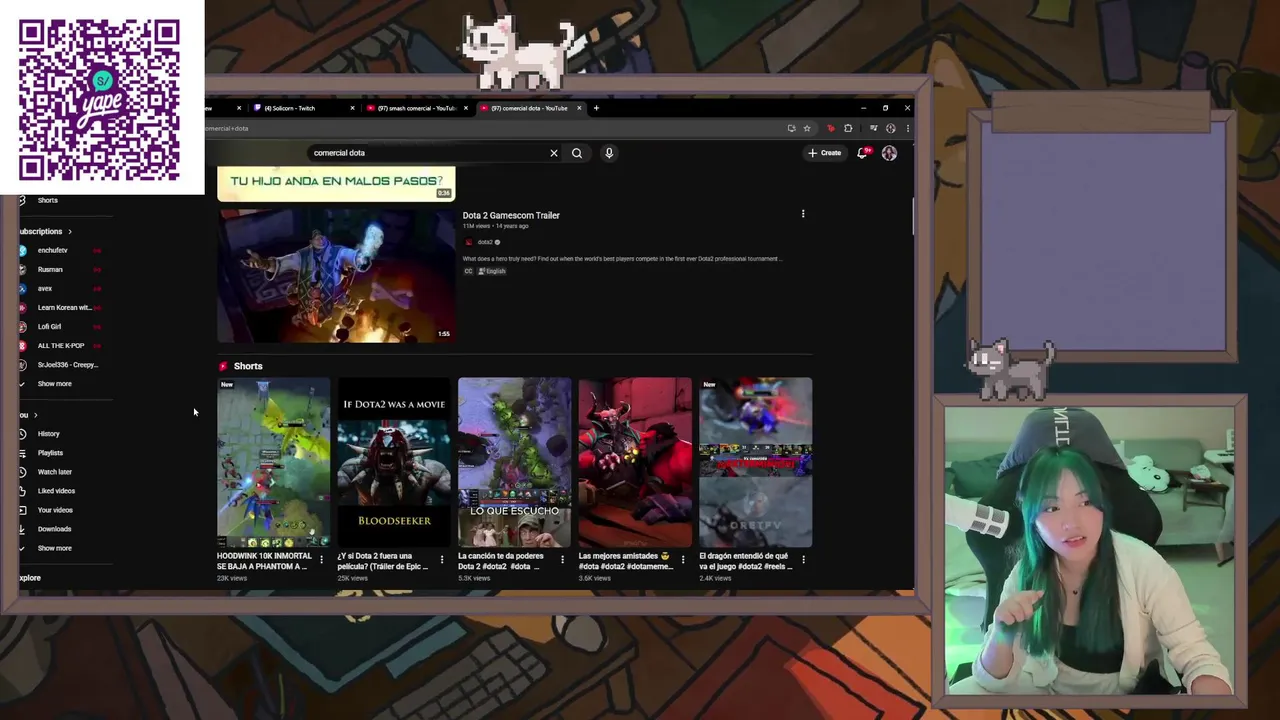The width and height of the screenshot is (1280, 720).
Task: Expand the Subscriptions section header
Action: 45,231
